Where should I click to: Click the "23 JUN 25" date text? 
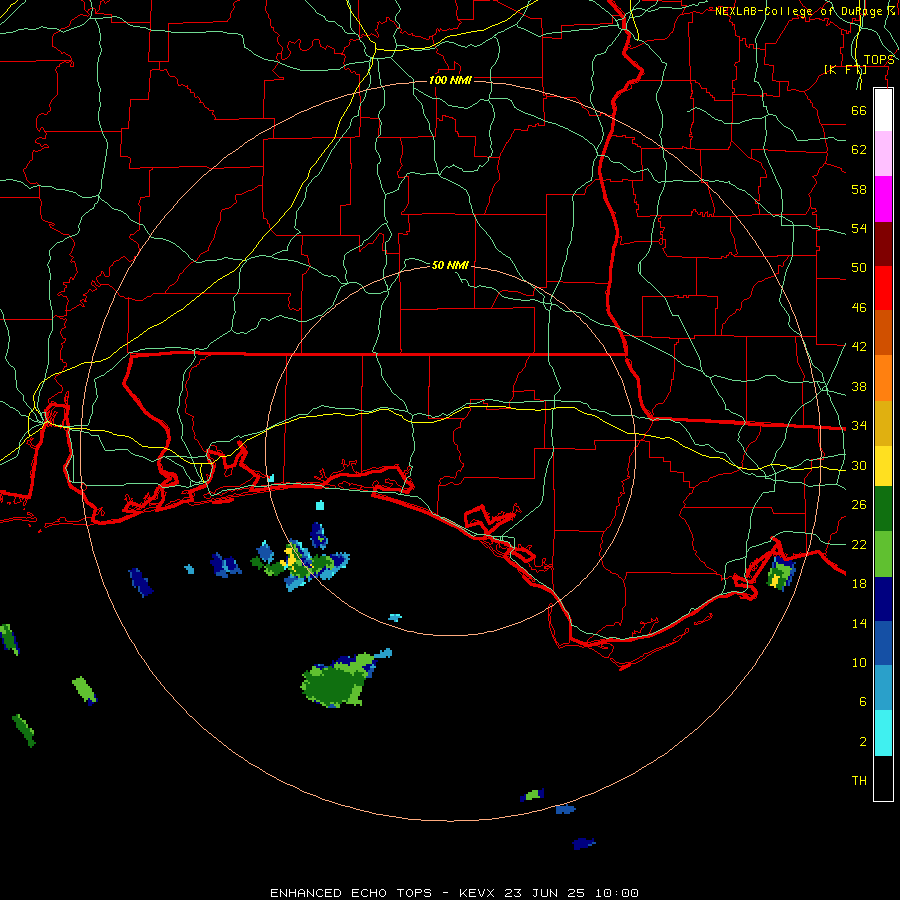coord(545,893)
